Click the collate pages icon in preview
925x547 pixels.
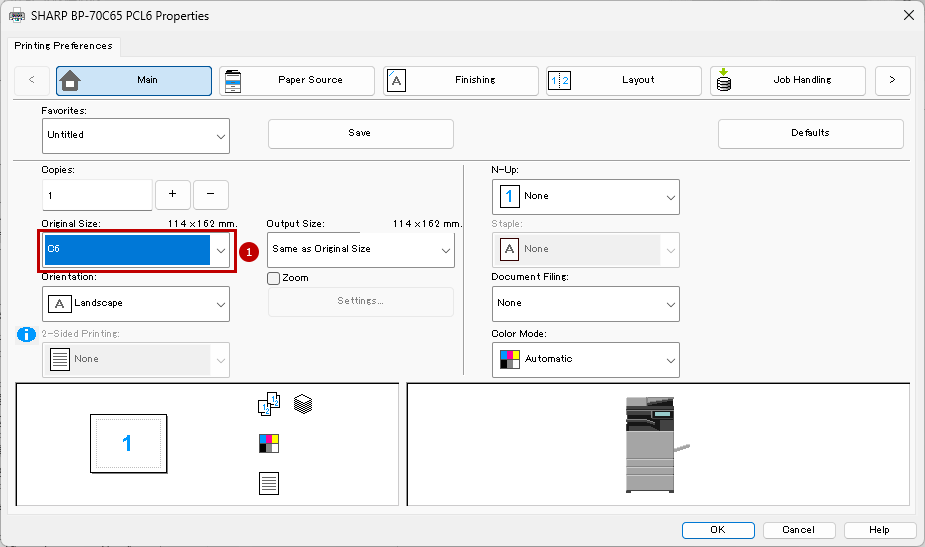coord(269,404)
